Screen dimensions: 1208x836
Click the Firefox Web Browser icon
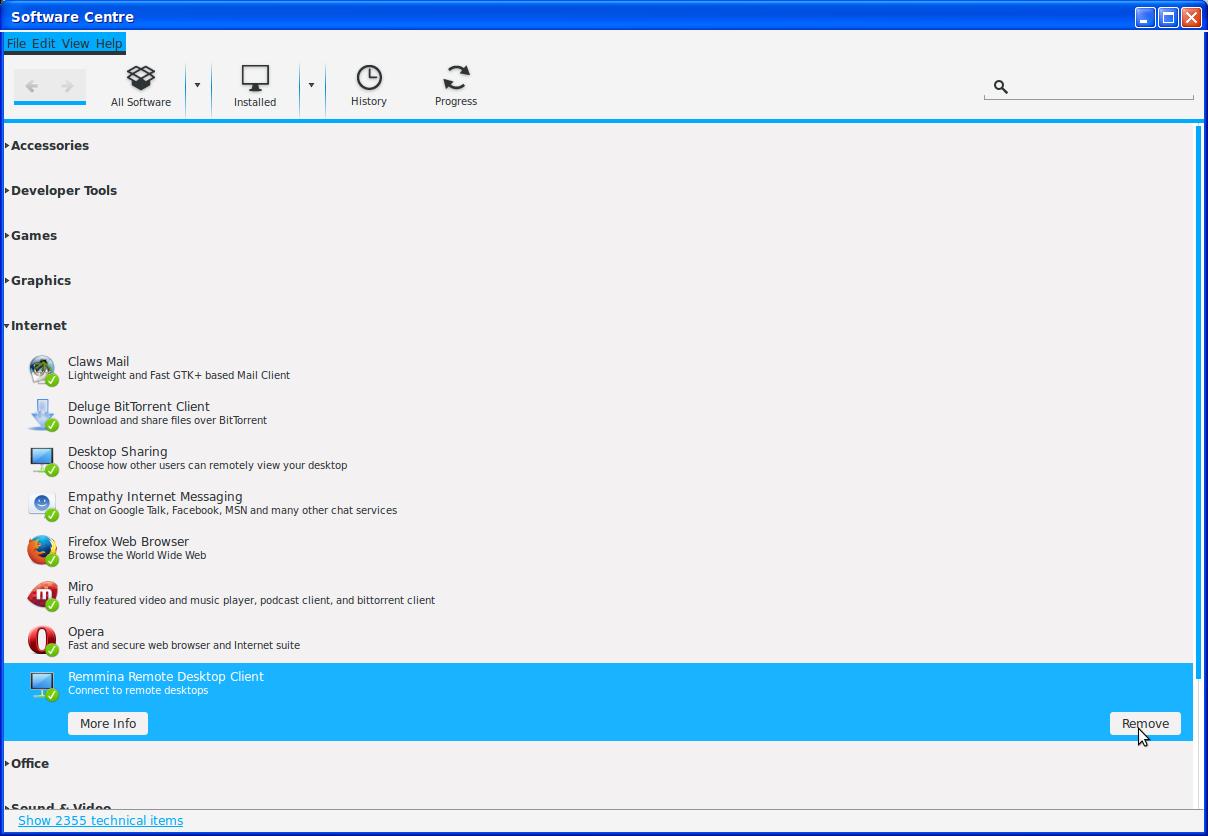[x=42, y=549]
